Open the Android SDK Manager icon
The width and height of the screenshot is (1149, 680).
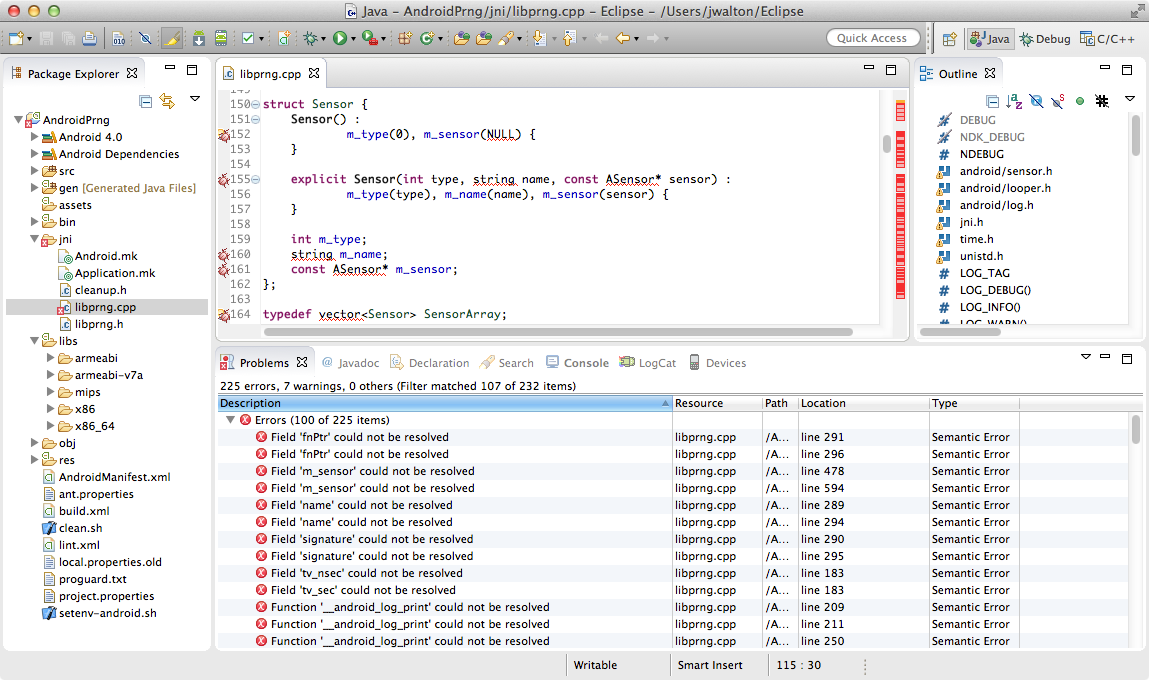click(199, 39)
